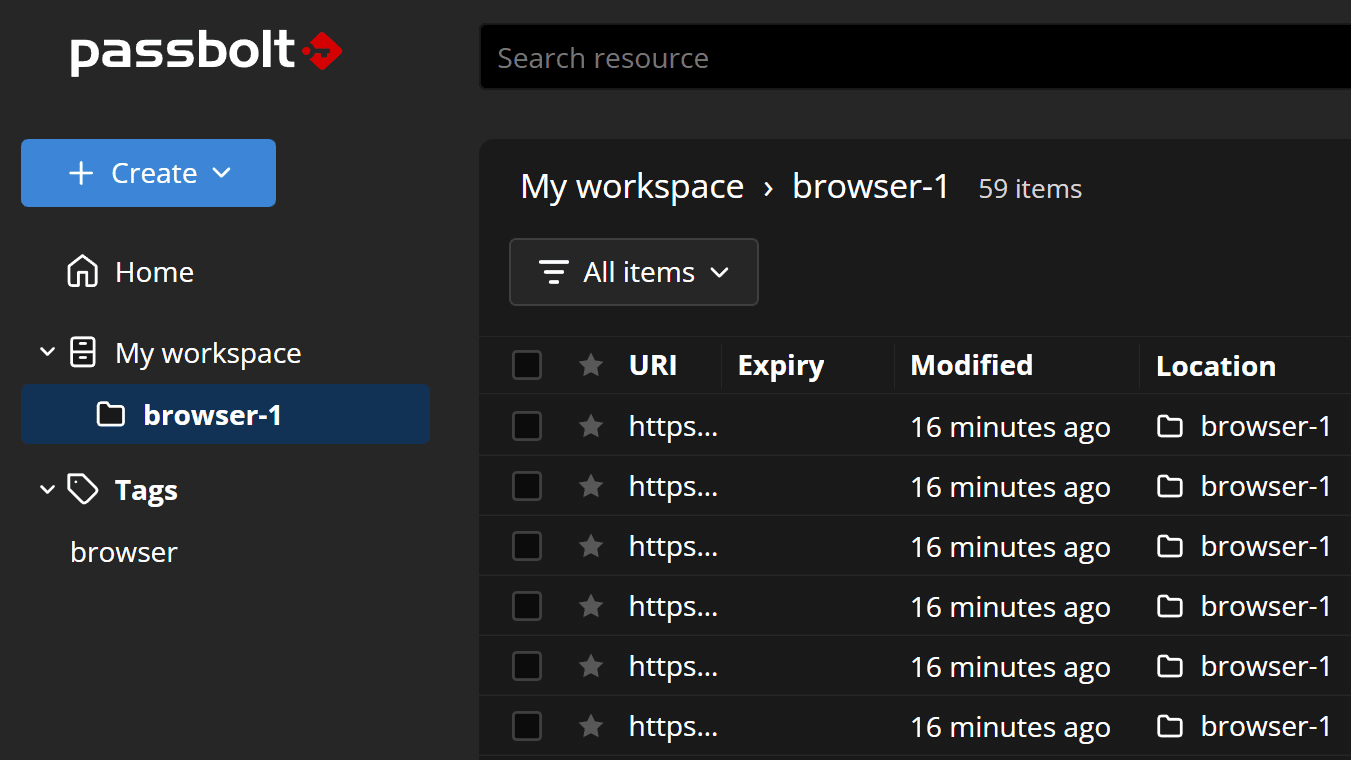Click the folder icon in the first Location cell

click(x=1169, y=425)
